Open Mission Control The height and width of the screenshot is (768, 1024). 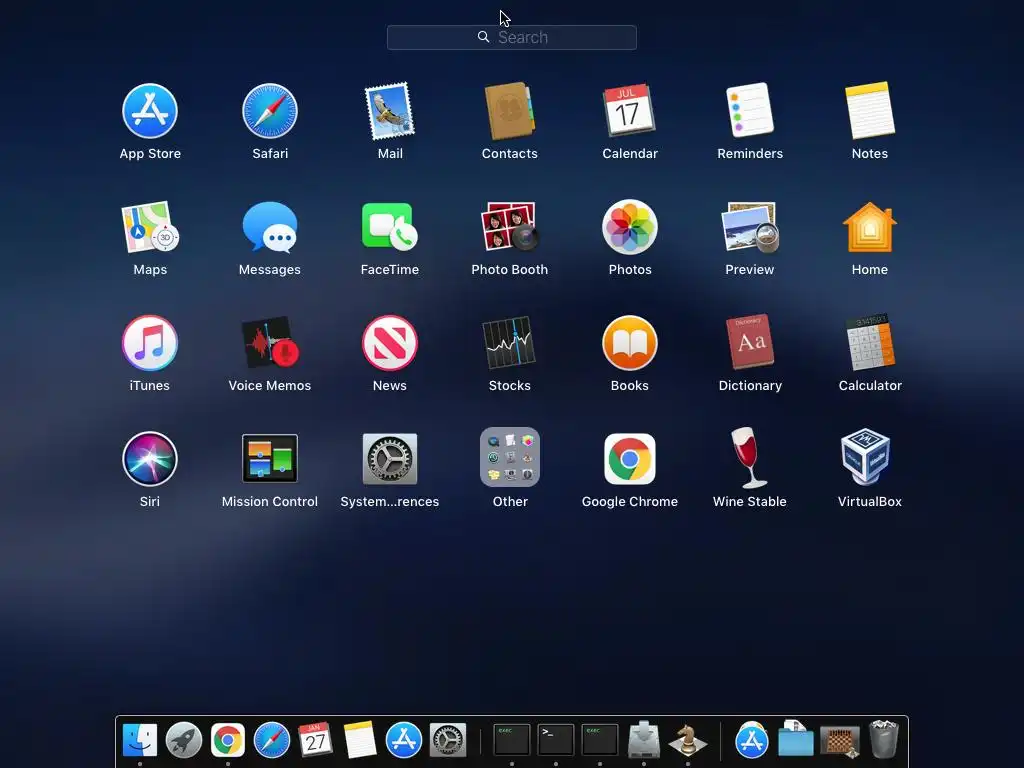270,458
